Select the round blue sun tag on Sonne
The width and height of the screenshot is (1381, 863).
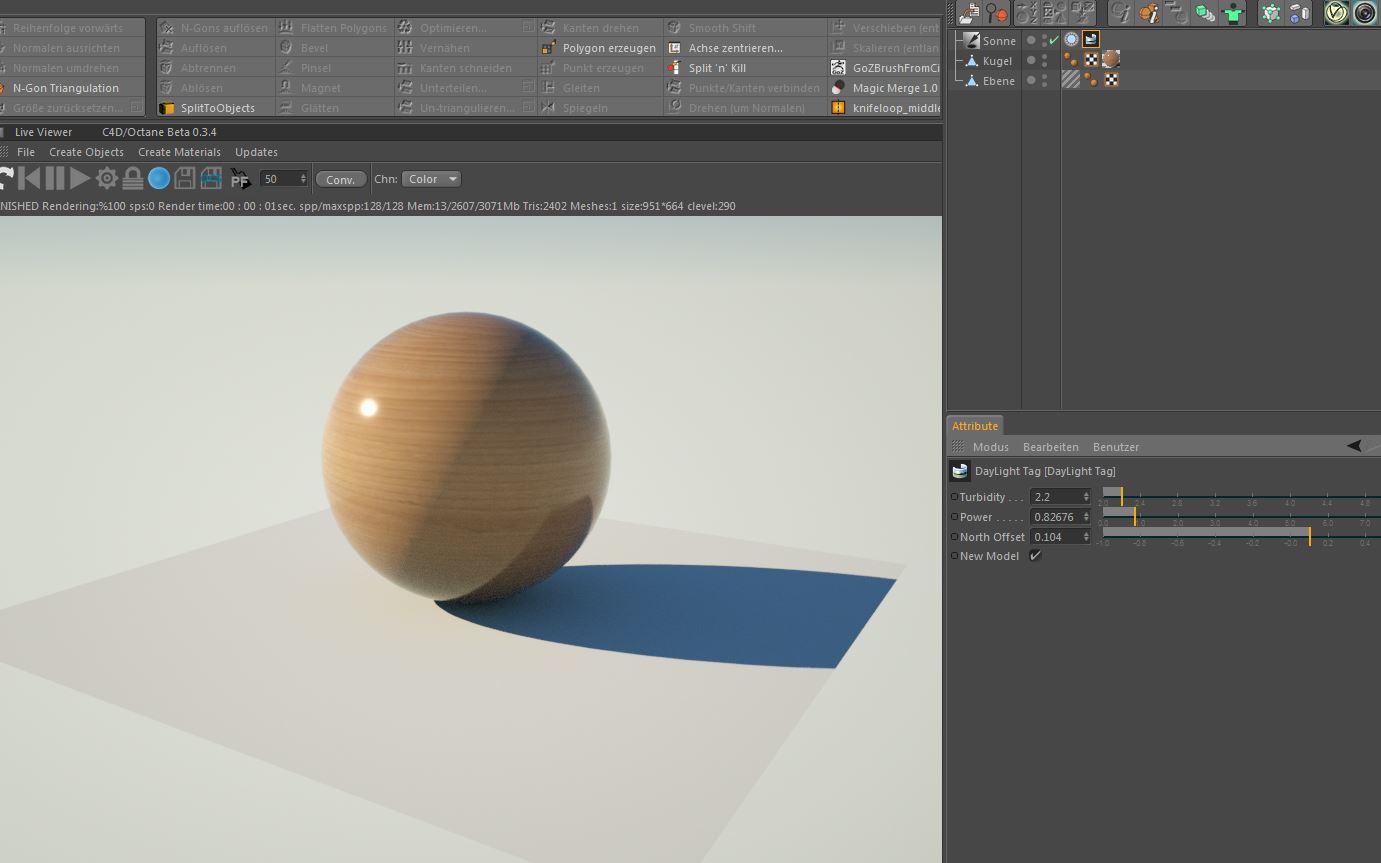tap(1071, 40)
